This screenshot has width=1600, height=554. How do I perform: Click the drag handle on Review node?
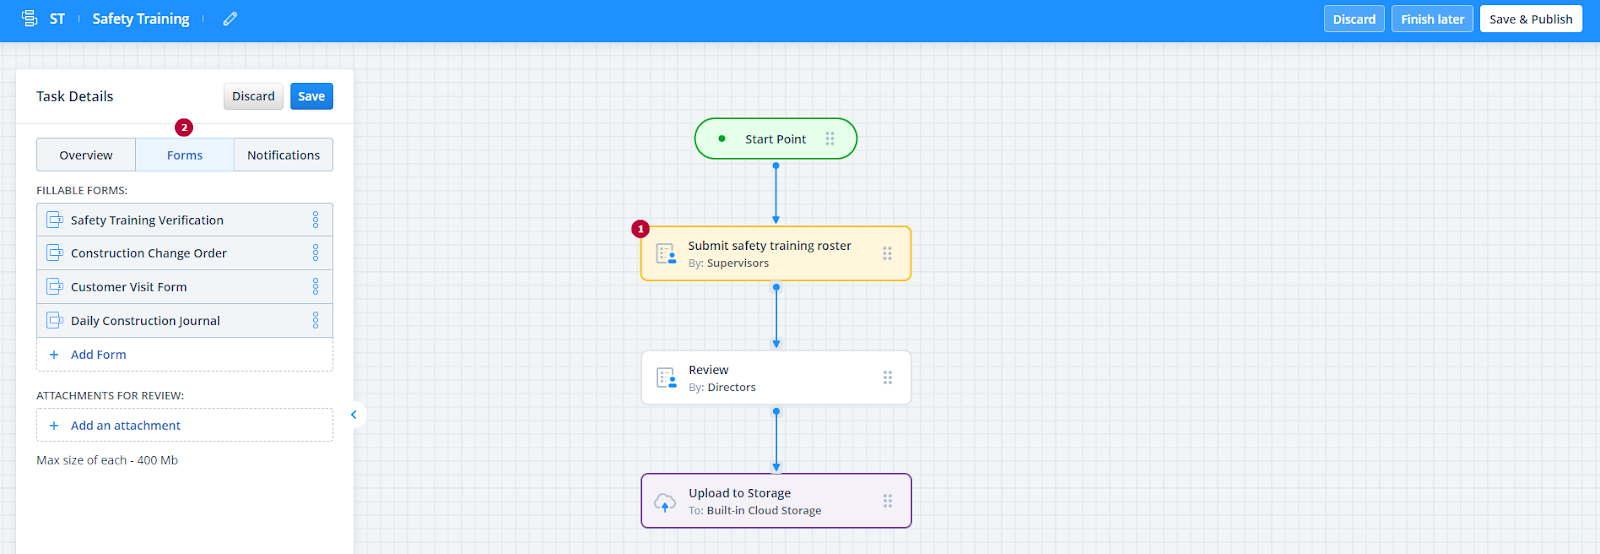click(x=887, y=378)
